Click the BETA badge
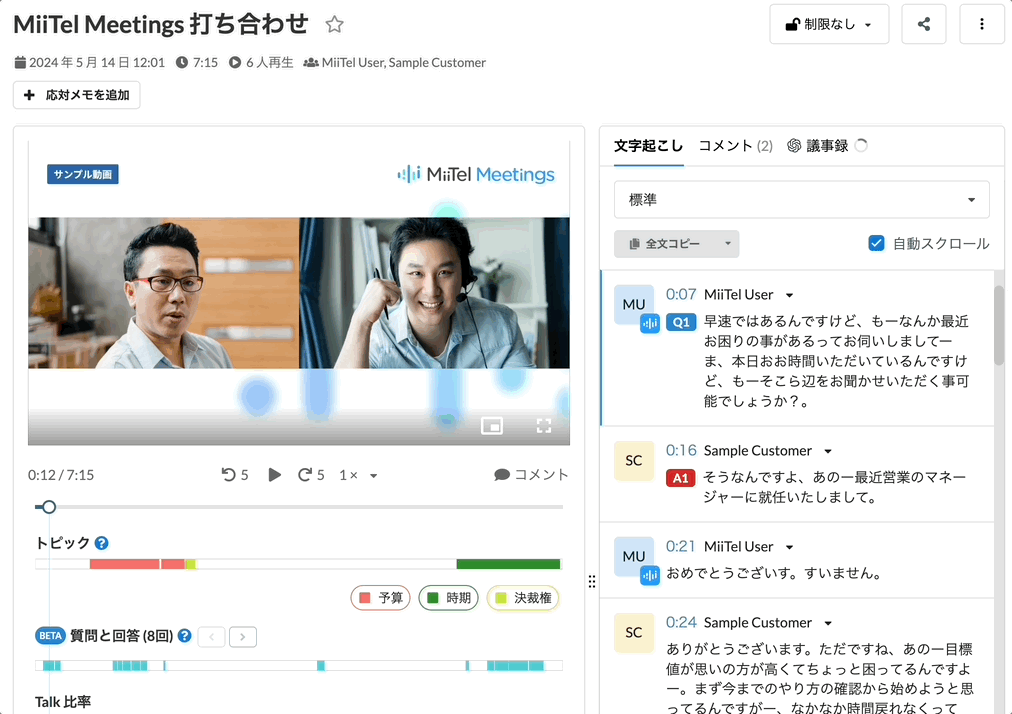Image resolution: width=1012 pixels, height=714 pixels. click(x=50, y=636)
